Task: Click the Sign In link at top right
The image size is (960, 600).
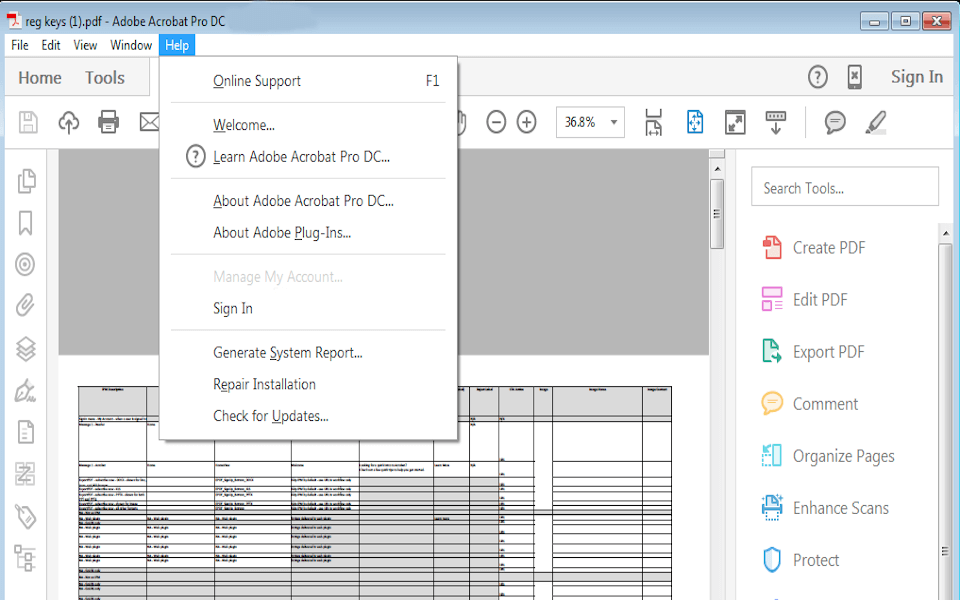Action: (x=917, y=77)
